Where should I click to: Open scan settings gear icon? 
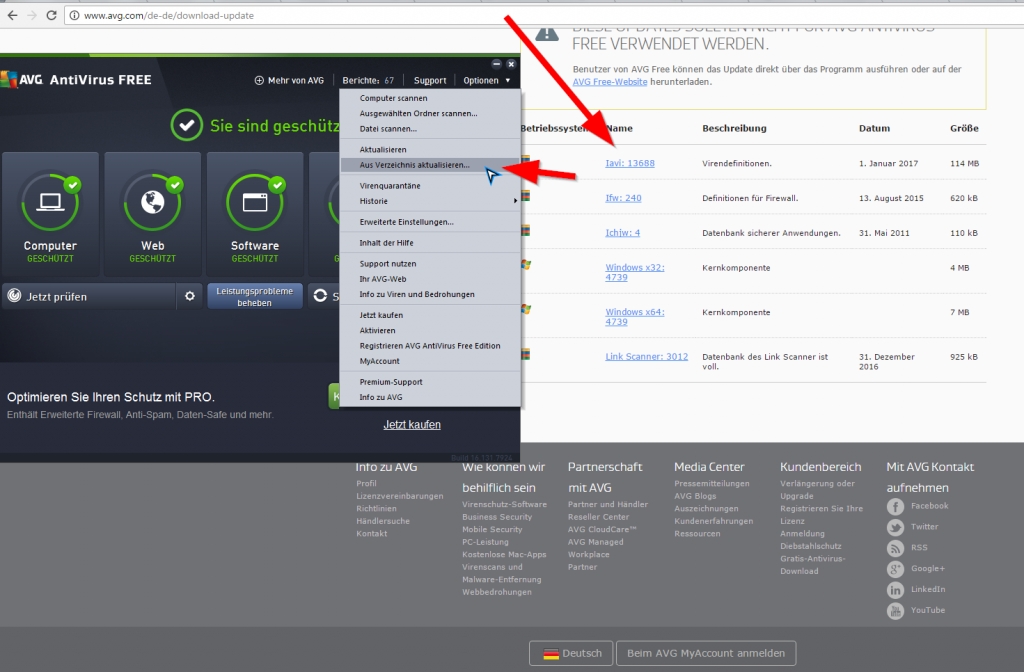pos(190,296)
